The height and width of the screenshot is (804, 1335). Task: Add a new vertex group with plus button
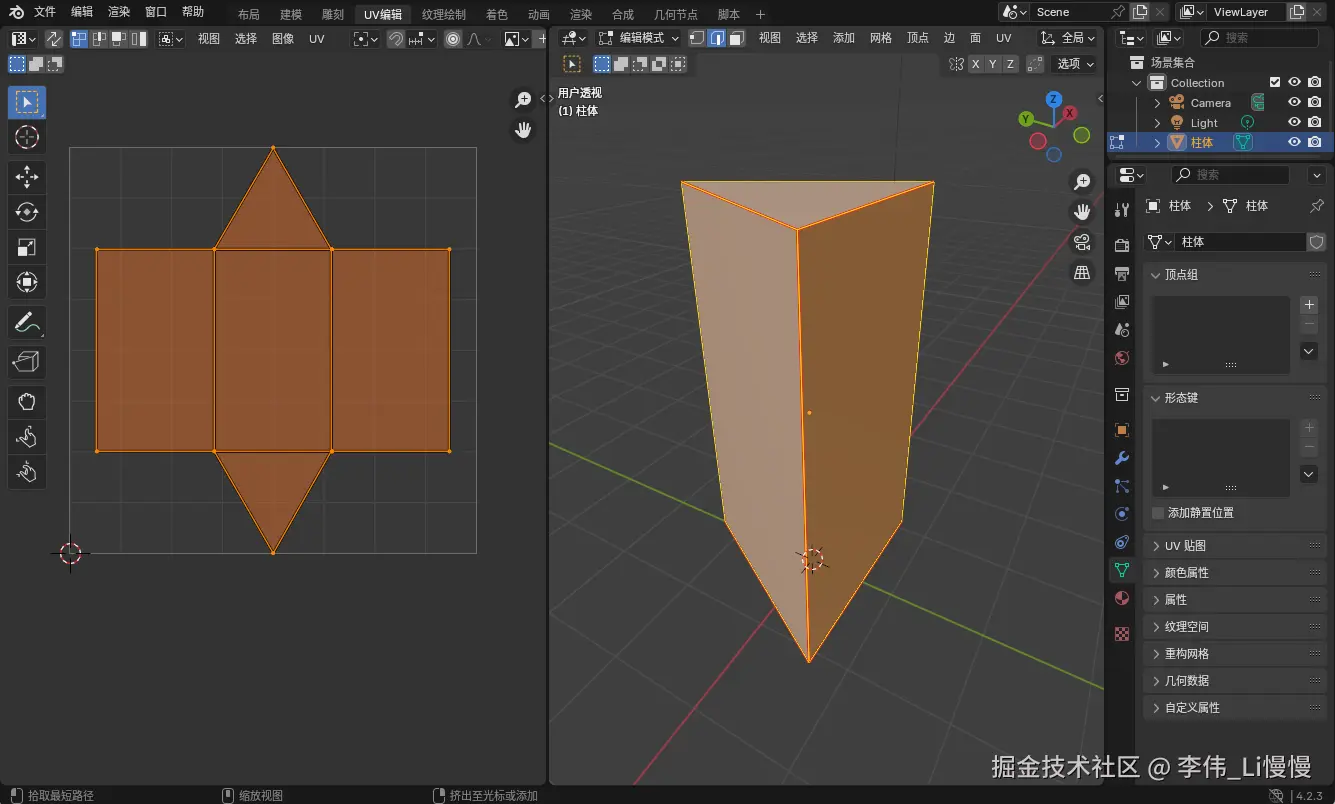pyautogui.click(x=1309, y=305)
